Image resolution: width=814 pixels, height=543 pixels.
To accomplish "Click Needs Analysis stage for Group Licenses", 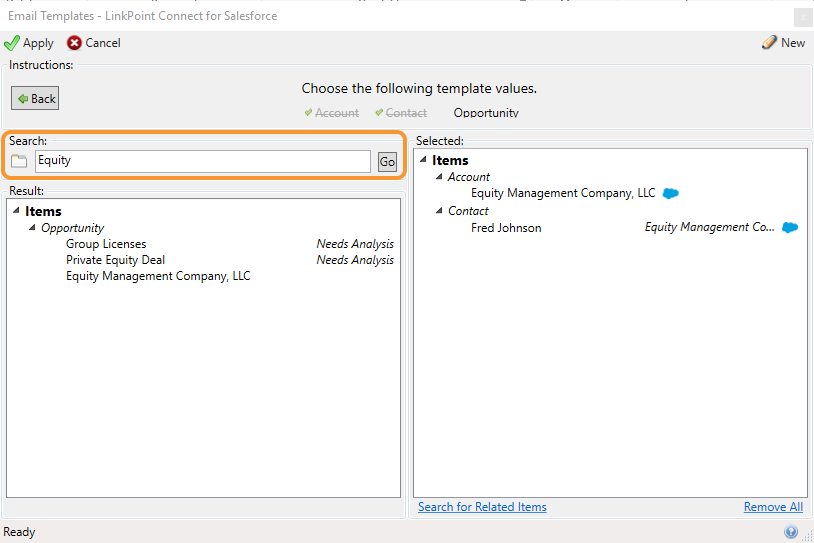I will point(355,244).
